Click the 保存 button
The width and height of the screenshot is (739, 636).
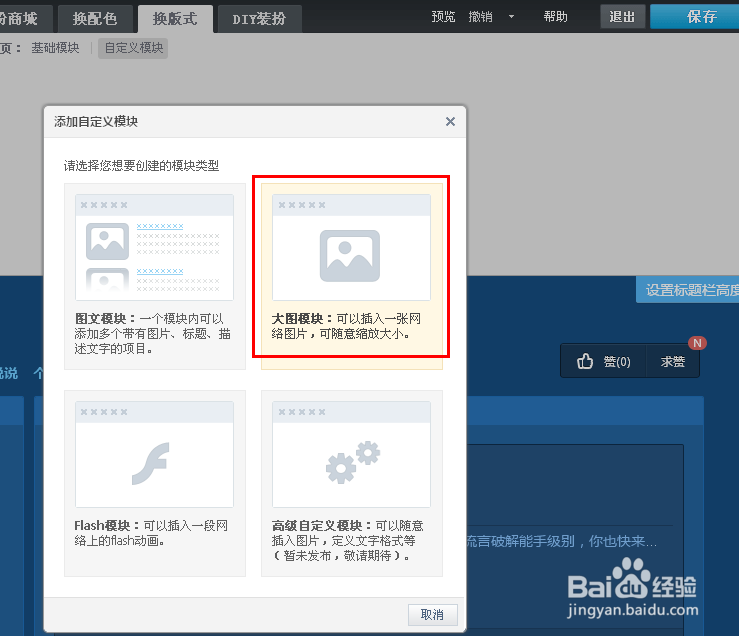pos(697,17)
